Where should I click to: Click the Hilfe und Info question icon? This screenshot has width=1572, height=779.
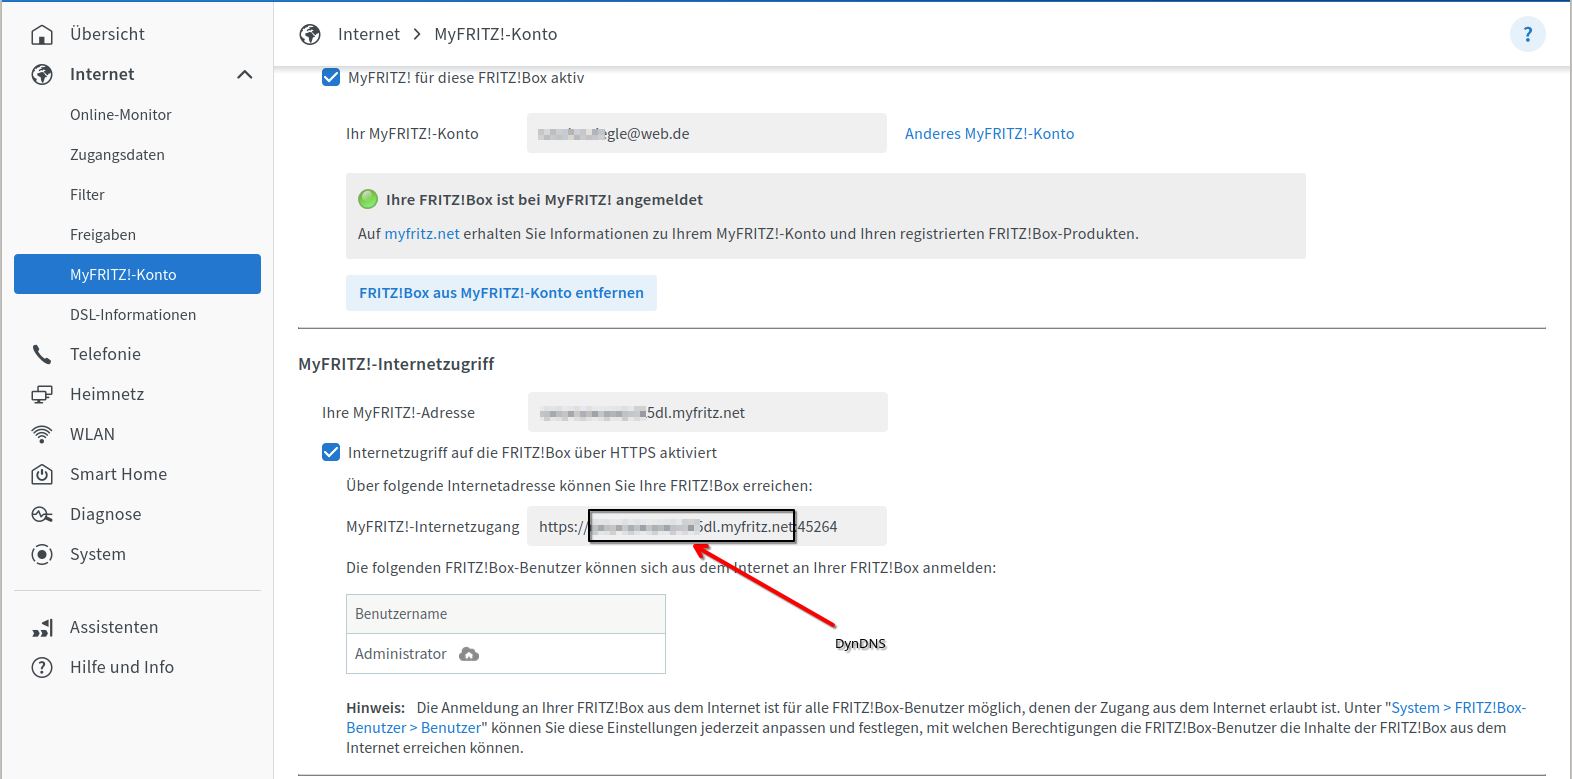[x=42, y=667]
